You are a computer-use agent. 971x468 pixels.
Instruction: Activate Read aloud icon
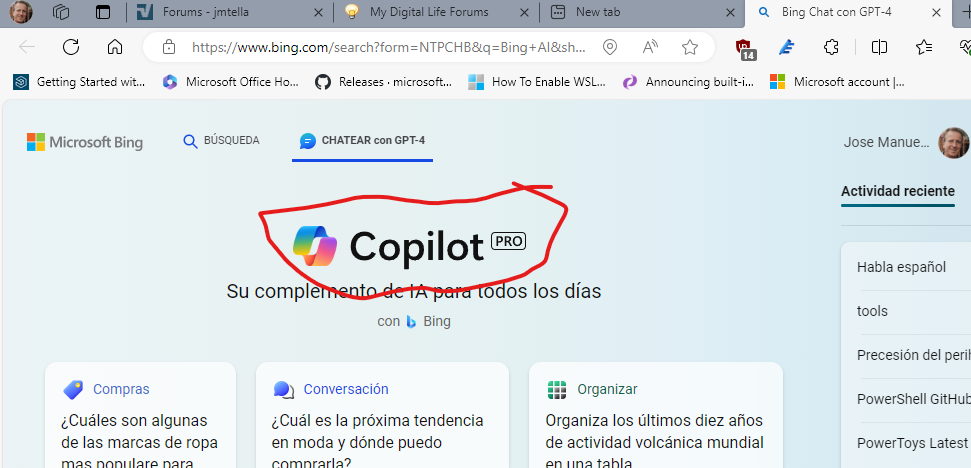pyautogui.click(x=650, y=47)
